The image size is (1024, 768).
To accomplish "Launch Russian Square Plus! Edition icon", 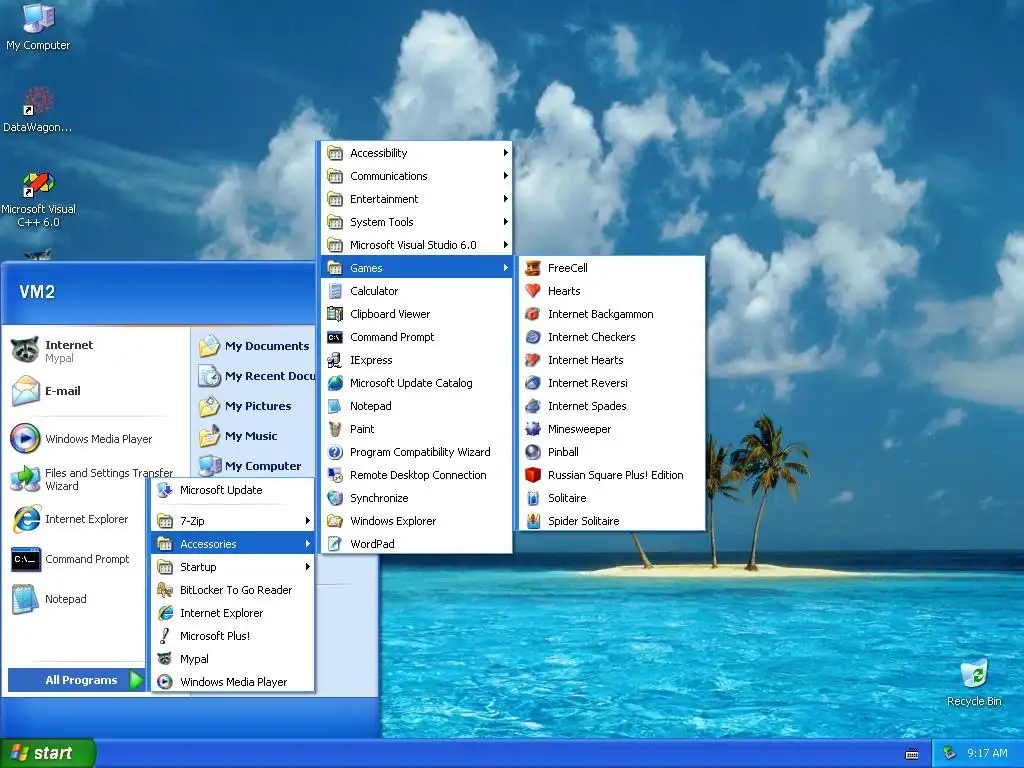I will point(533,475).
